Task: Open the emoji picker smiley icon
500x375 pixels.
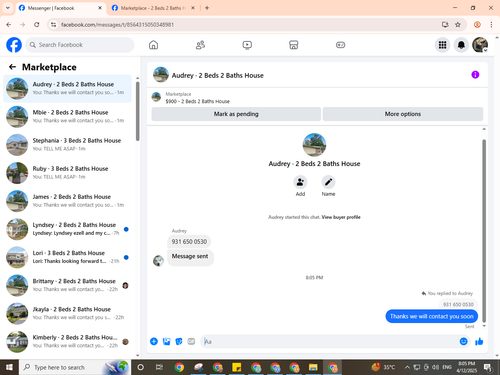Action: click(463, 341)
